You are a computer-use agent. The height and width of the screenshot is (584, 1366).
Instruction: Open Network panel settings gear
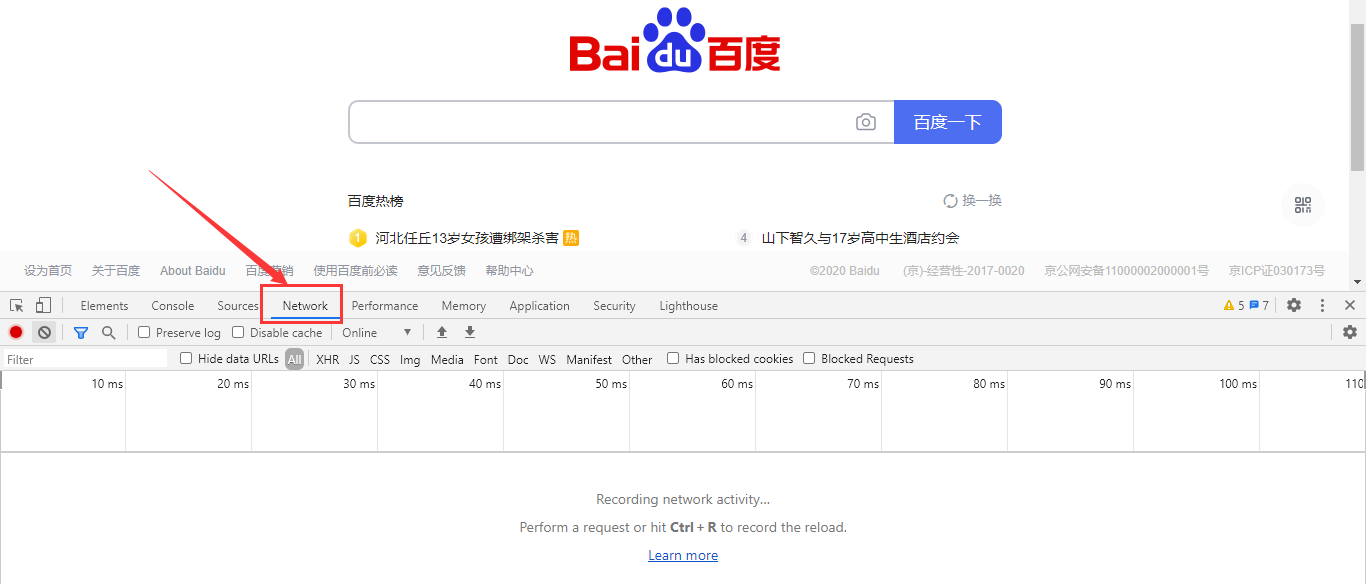(x=1350, y=332)
